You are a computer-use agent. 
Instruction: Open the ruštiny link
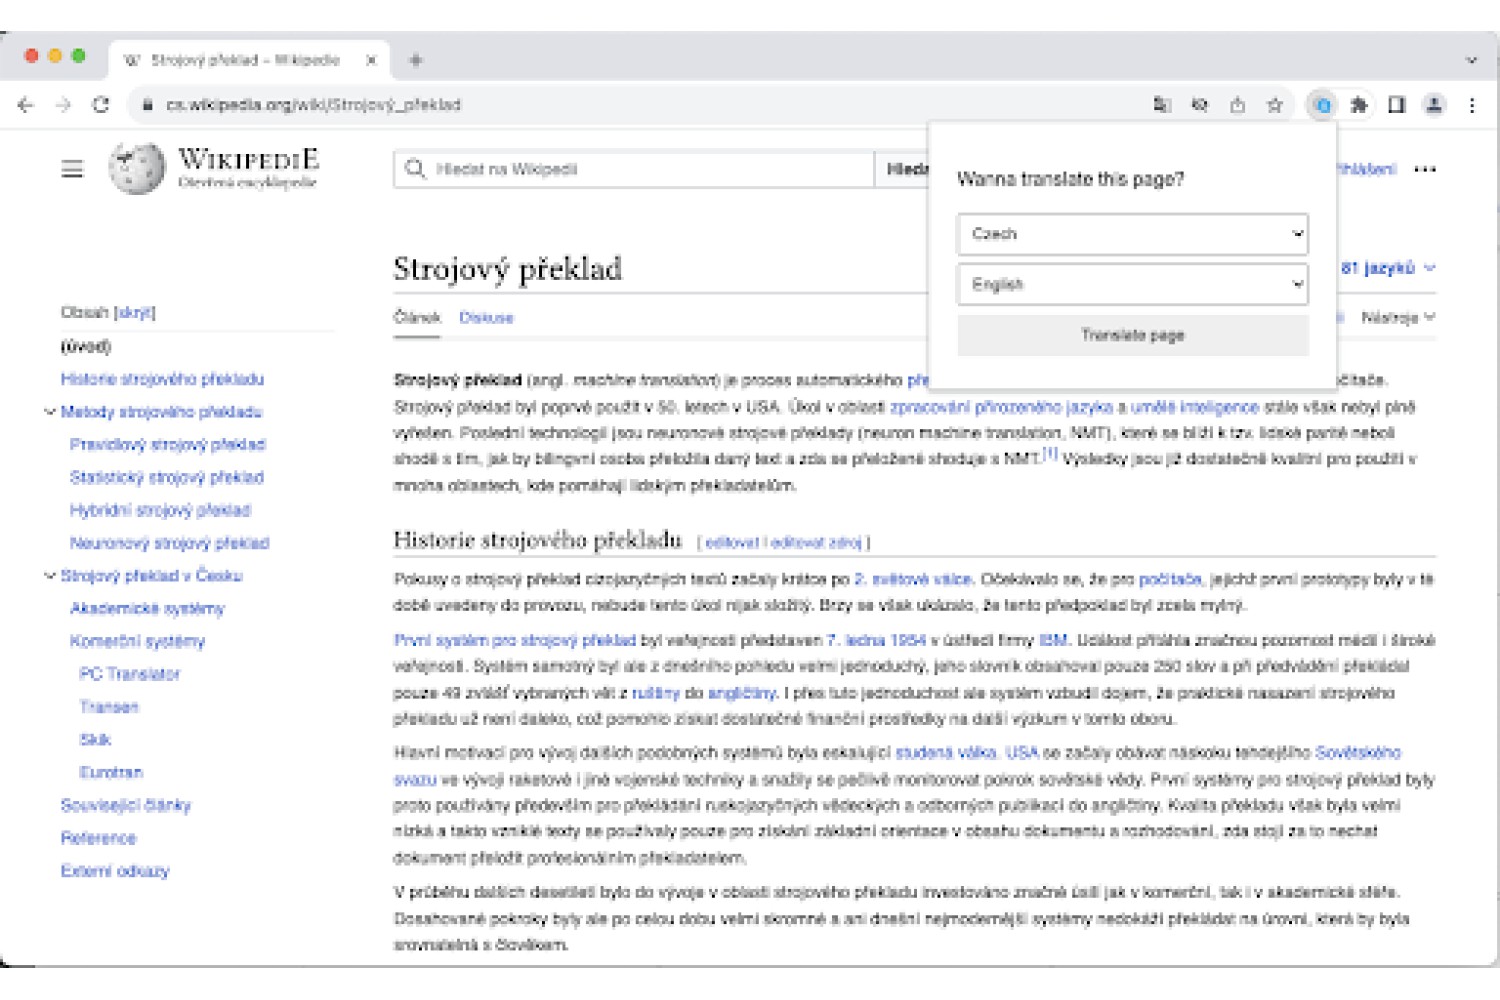655,693
